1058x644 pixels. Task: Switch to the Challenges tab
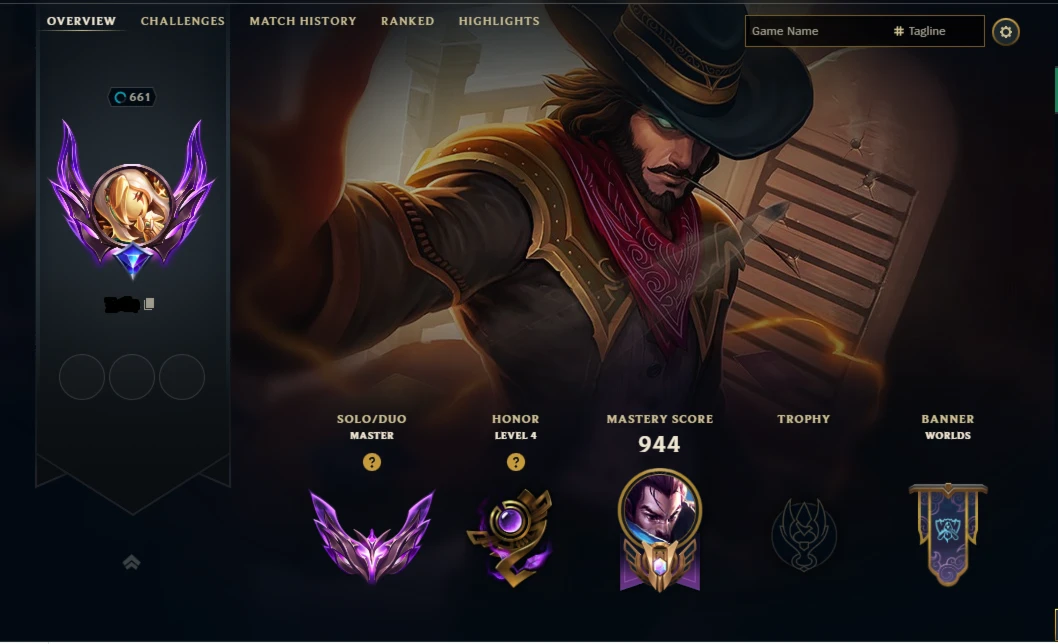point(183,21)
